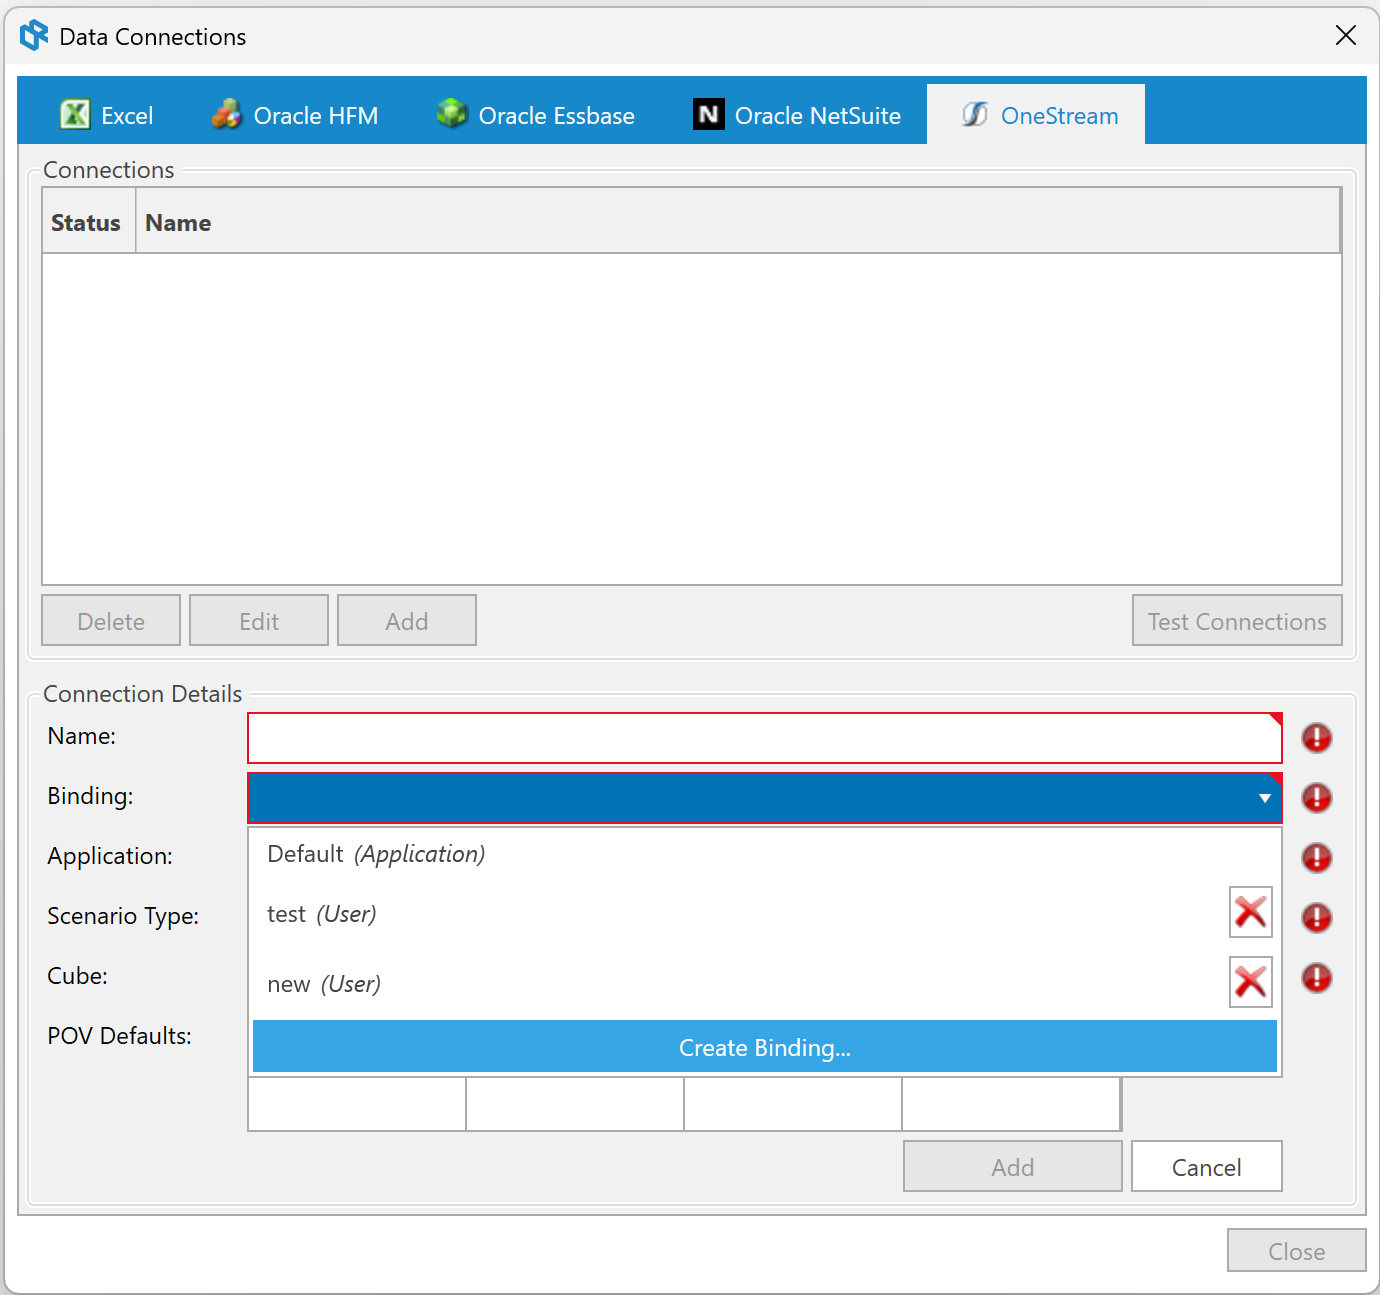Viewport: 1380px width, 1295px height.
Task: Click the error icon beside Application row
Action: [x=1316, y=858]
